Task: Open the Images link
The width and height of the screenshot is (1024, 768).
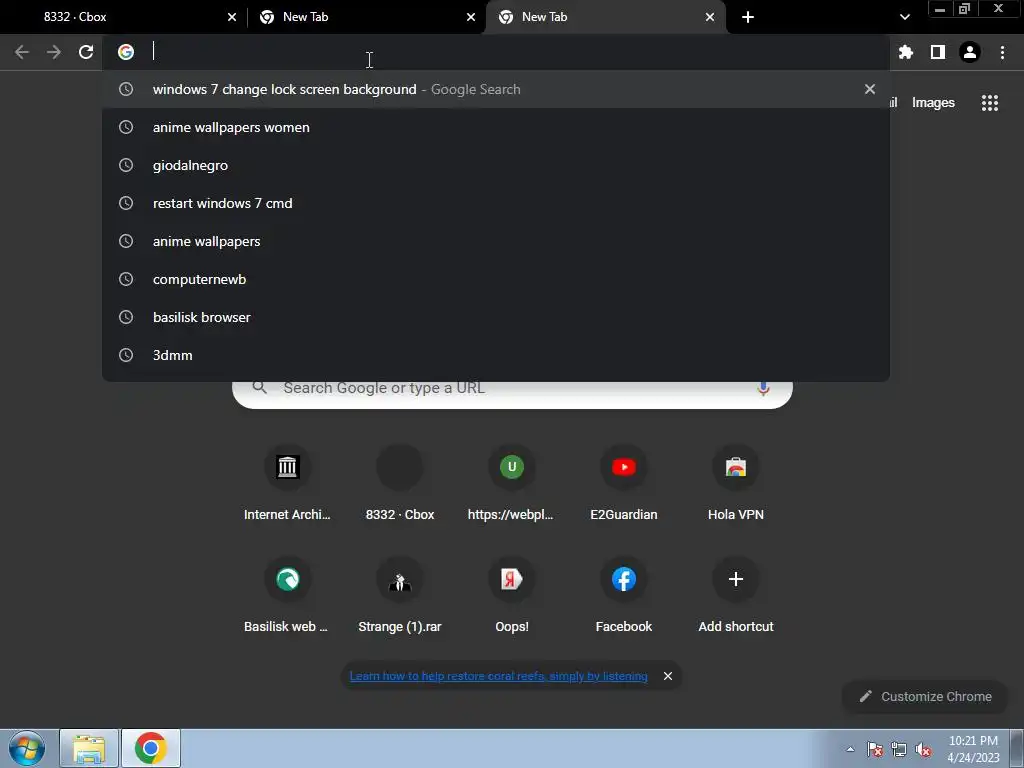Action: (x=933, y=103)
